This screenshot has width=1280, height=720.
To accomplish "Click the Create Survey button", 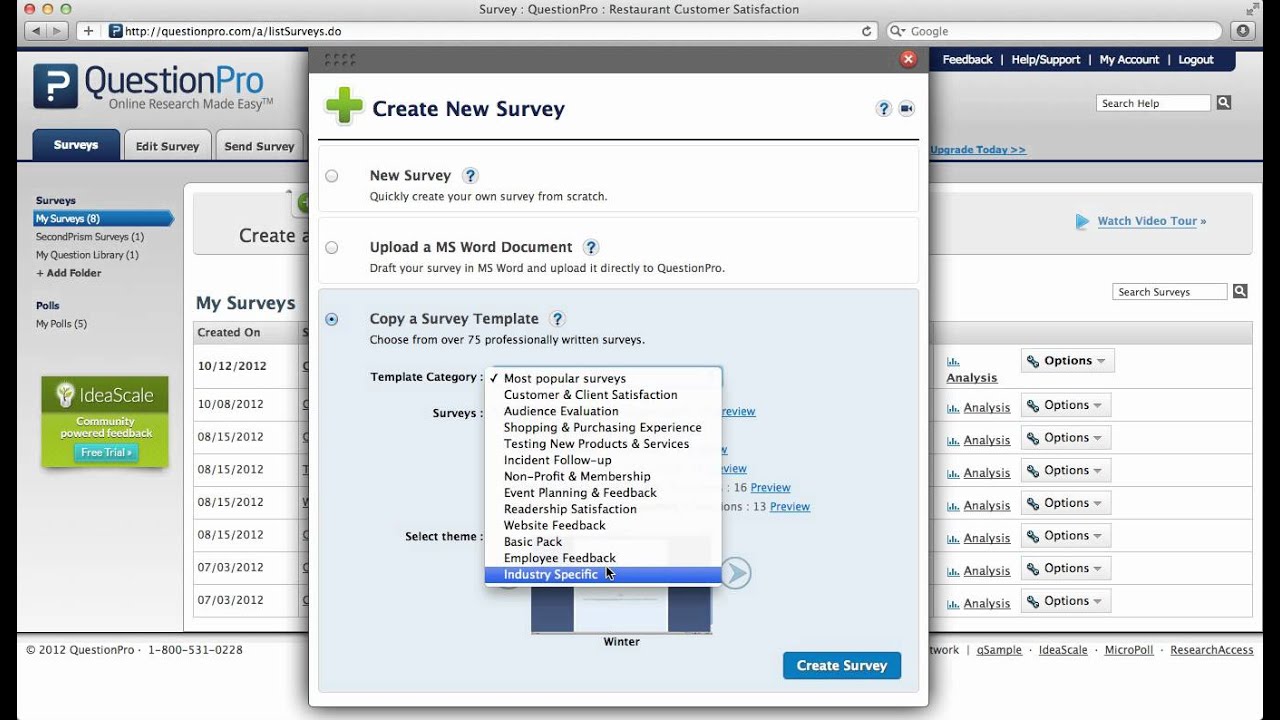I will click(x=842, y=666).
